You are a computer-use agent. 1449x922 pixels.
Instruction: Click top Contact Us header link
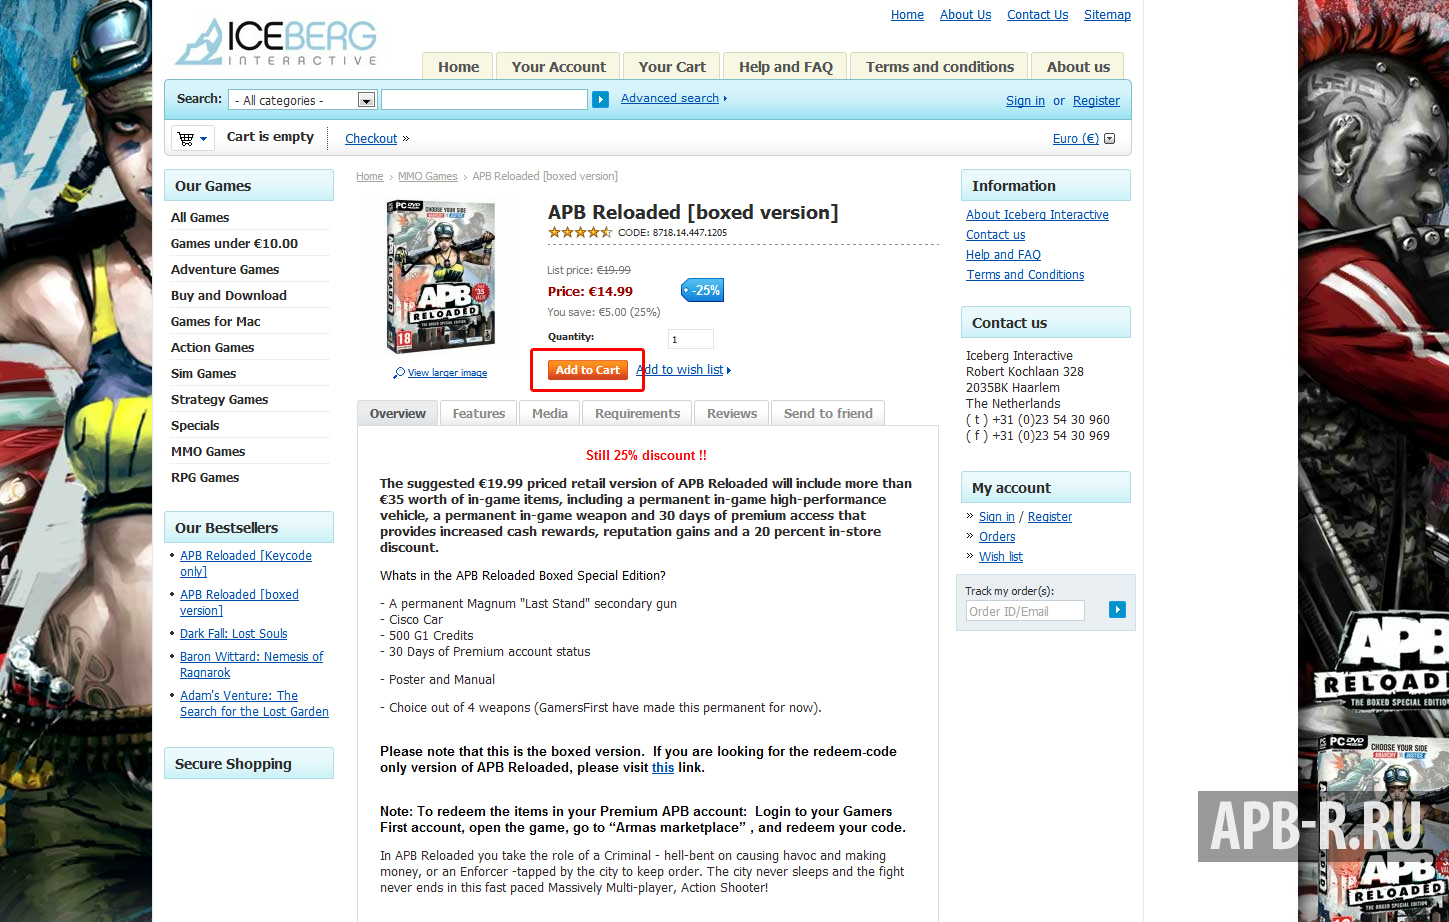[1037, 15]
